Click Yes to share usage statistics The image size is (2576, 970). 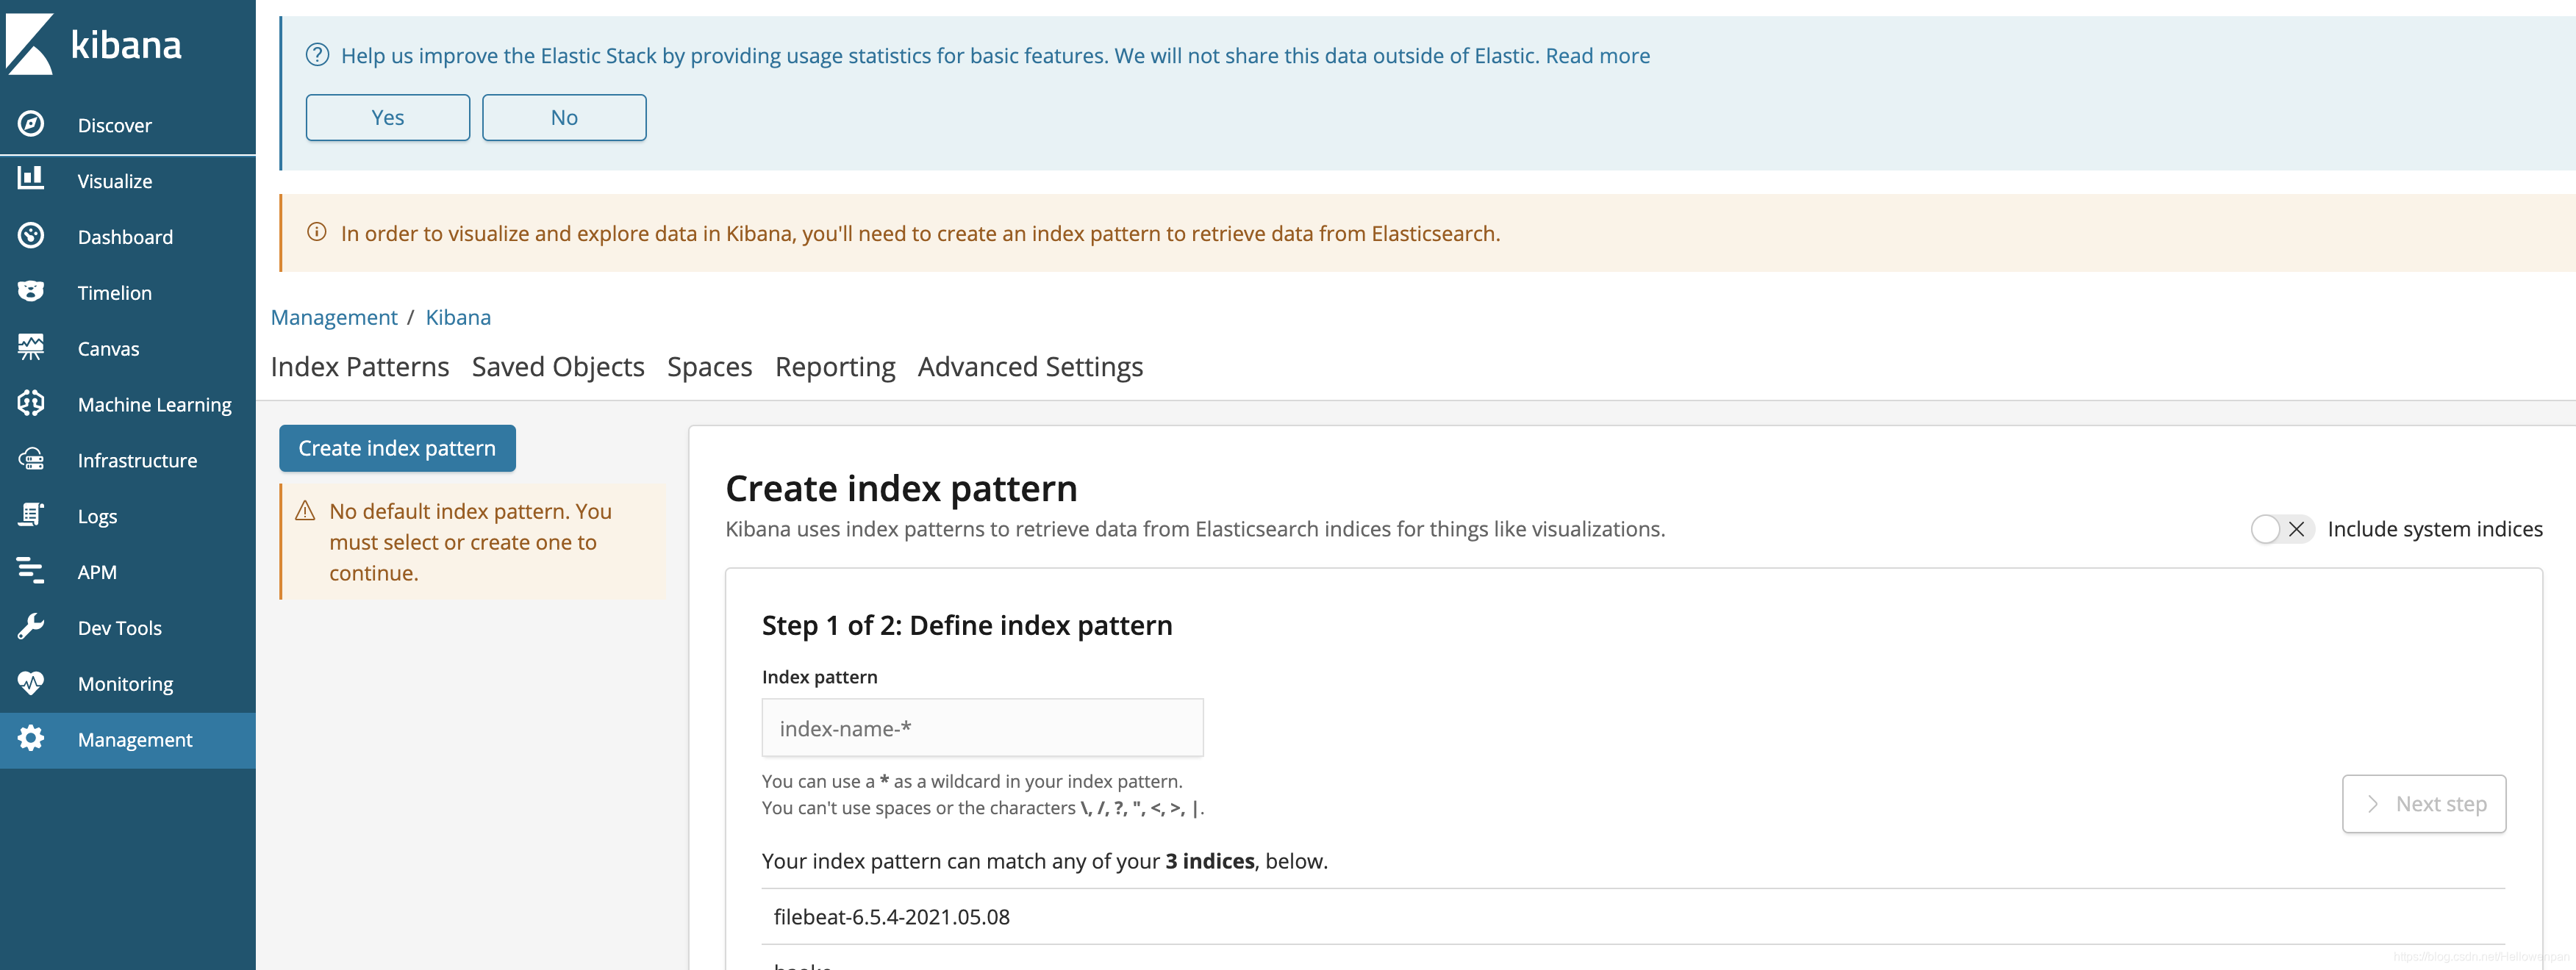click(388, 117)
